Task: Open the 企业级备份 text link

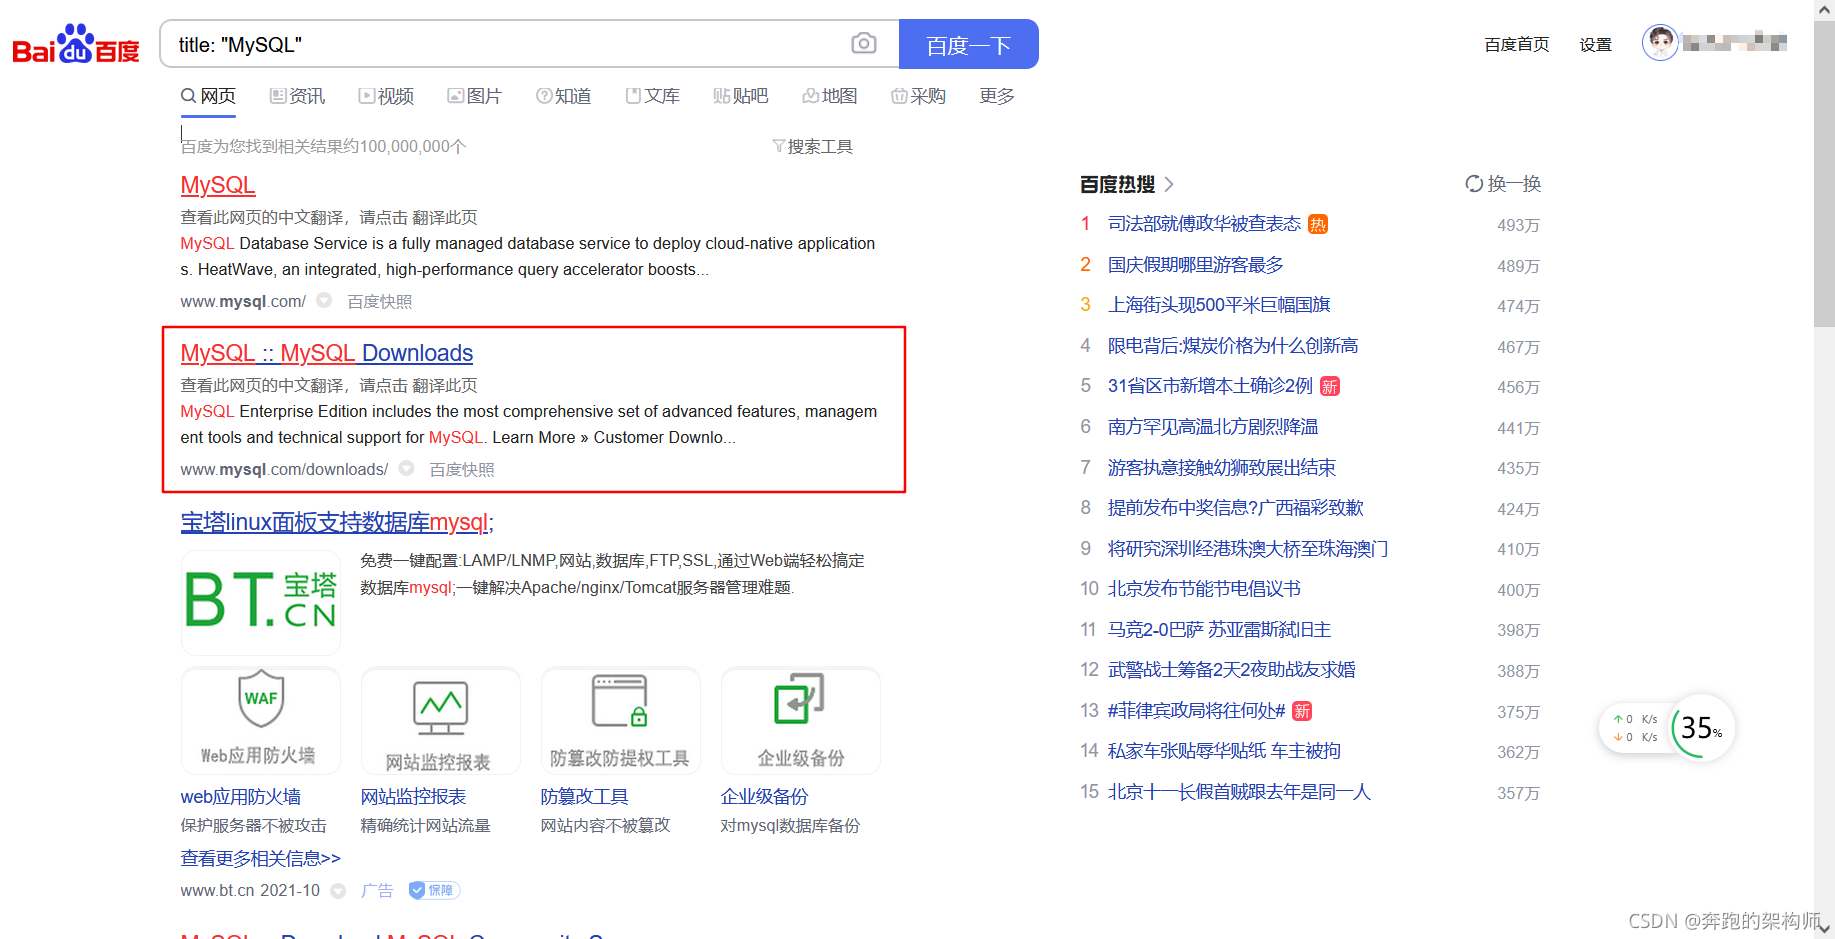Action: coord(764,797)
